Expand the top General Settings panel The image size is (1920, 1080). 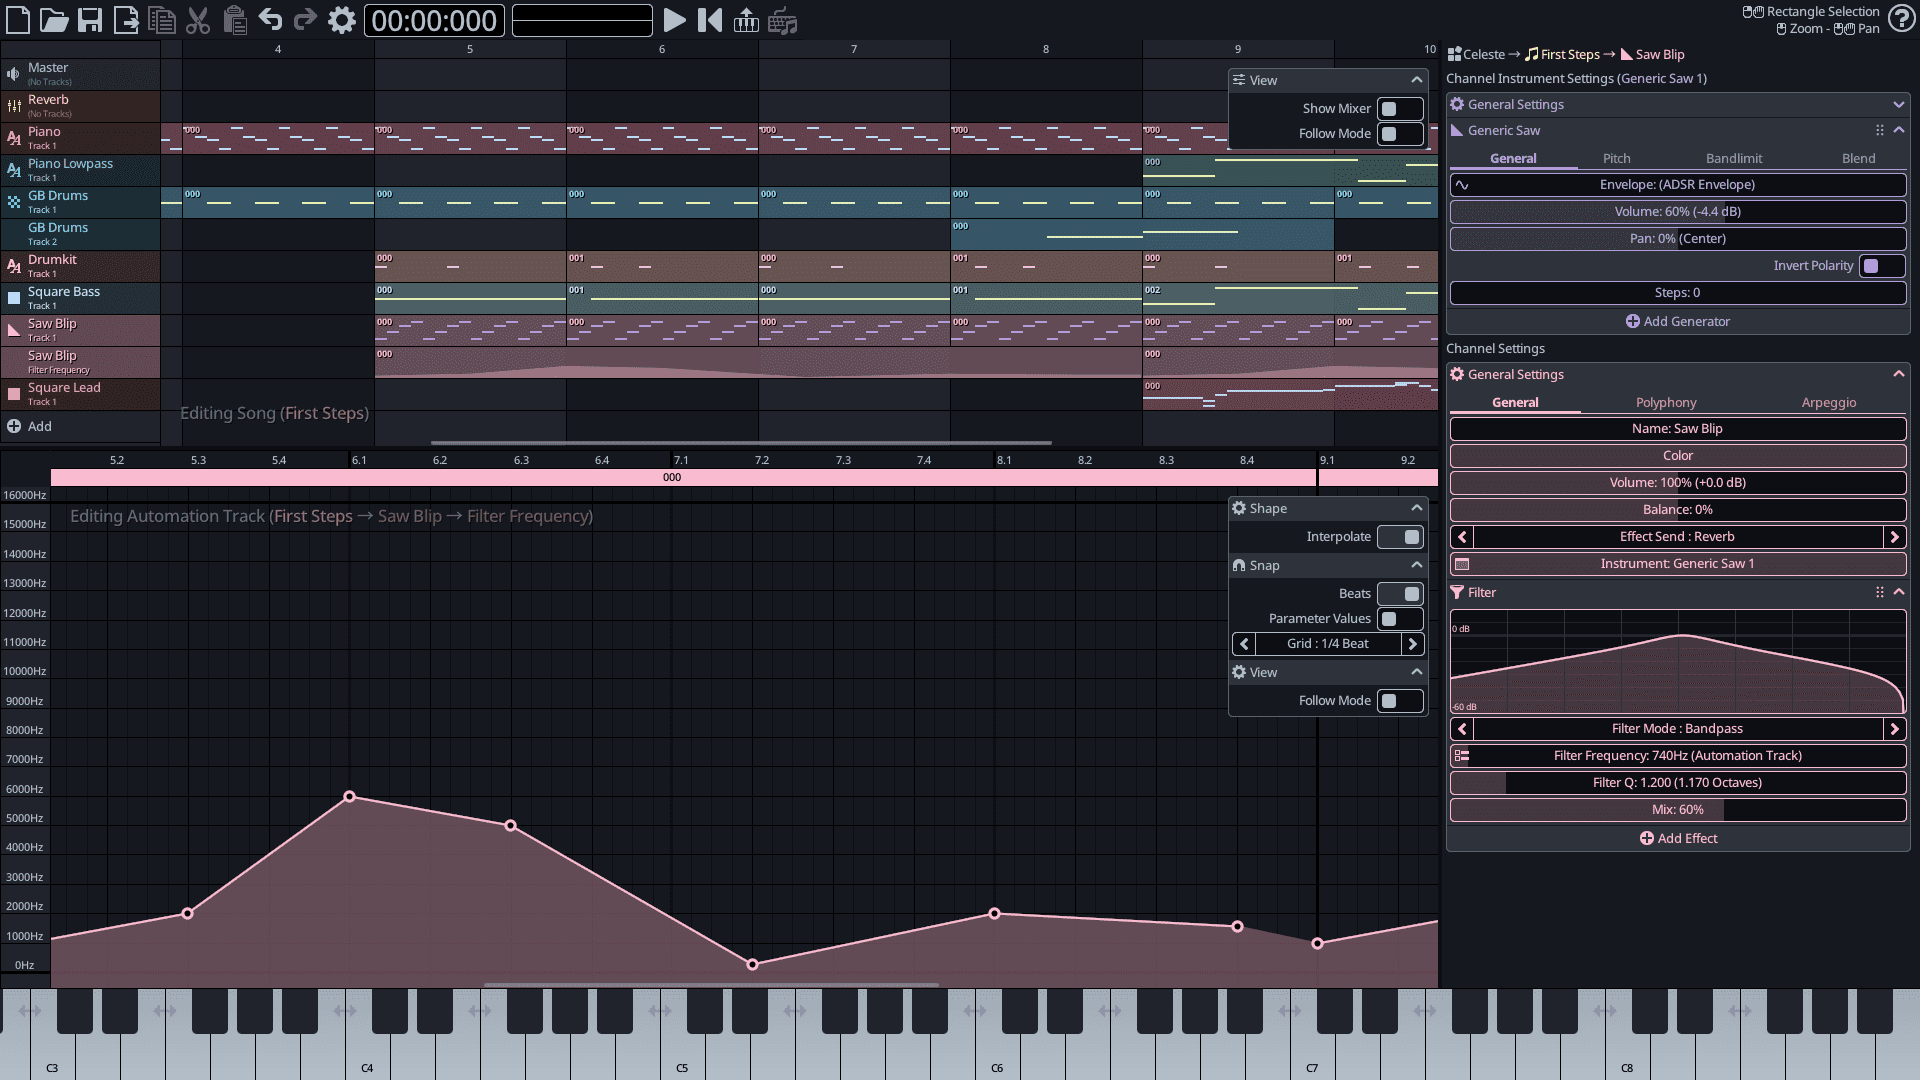pyautogui.click(x=1898, y=104)
